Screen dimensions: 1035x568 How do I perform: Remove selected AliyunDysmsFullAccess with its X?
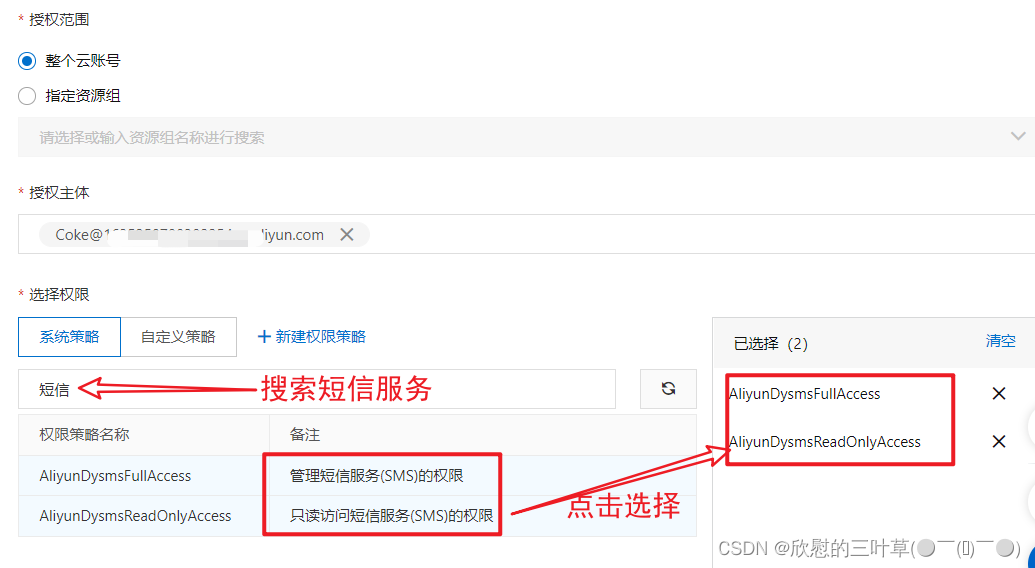click(999, 394)
